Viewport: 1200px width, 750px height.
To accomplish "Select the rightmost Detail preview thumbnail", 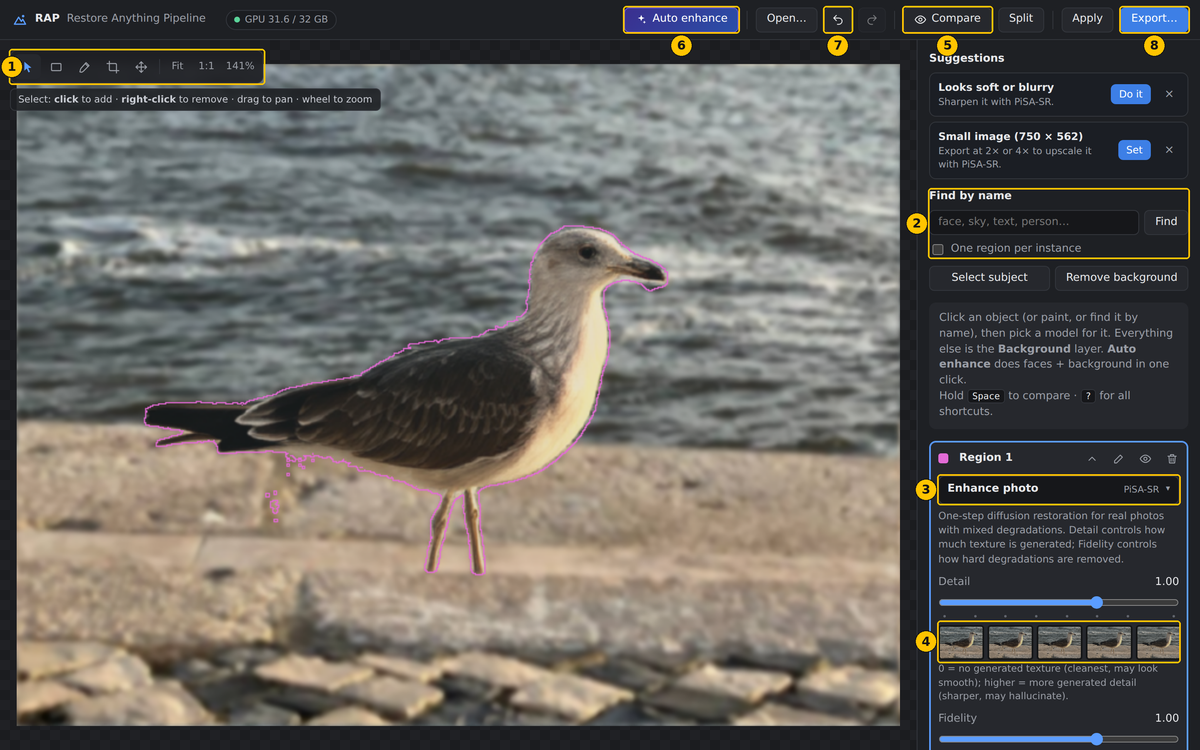I will (1158, 642).
